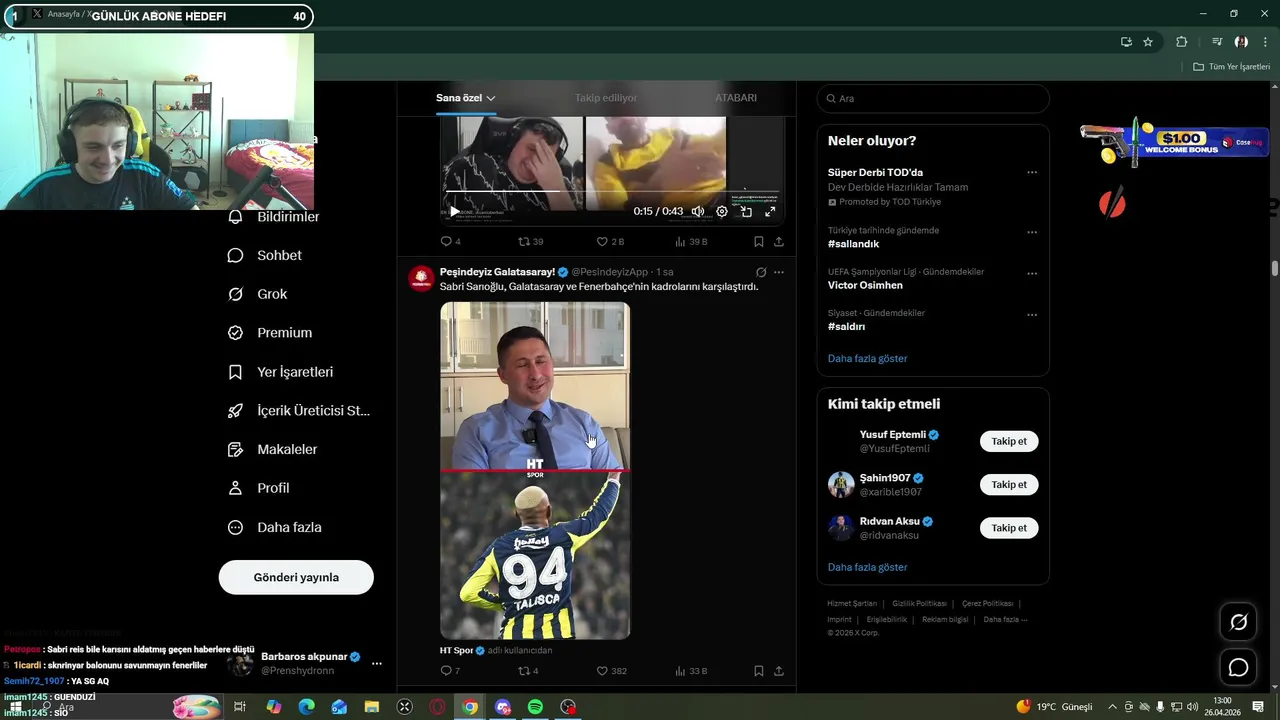Open Tüm Yer İşaretleri bookmarks folder

point(1232,67)
